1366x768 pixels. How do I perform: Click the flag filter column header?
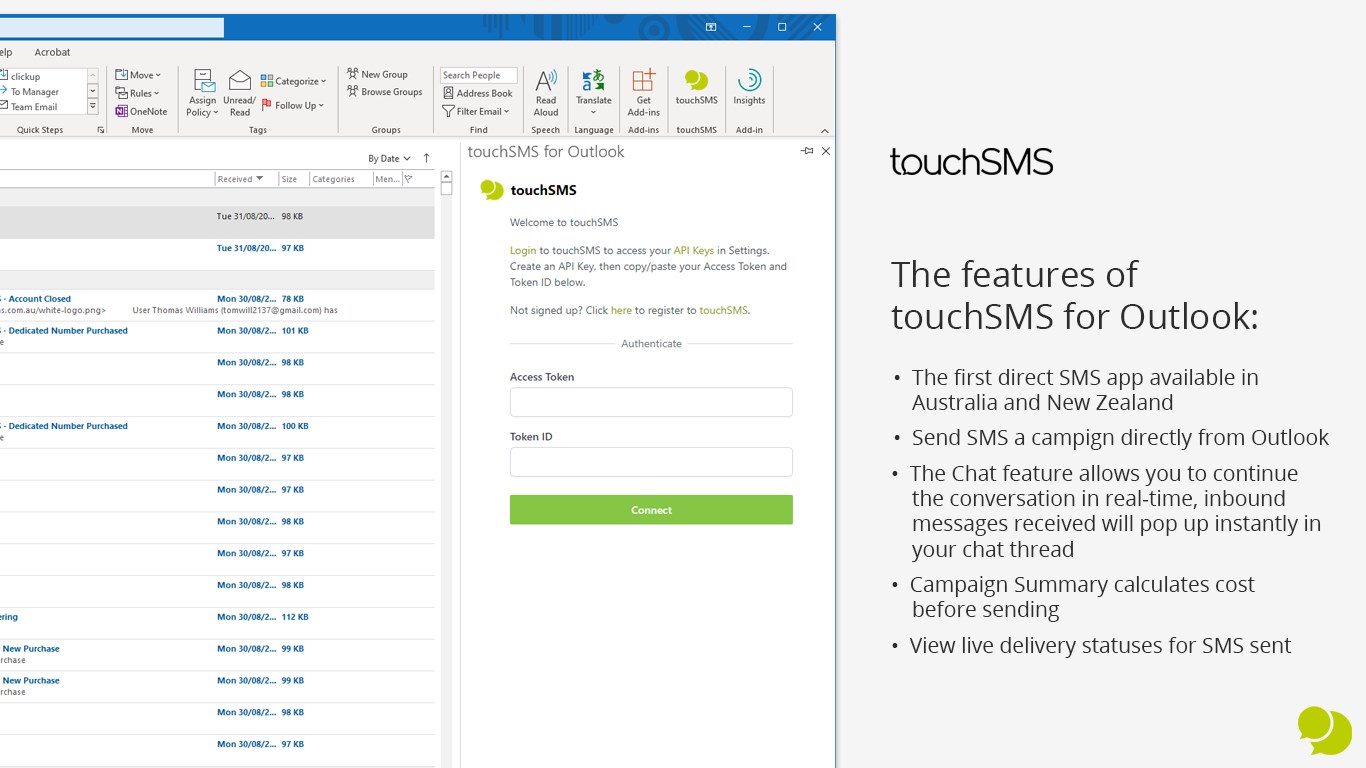point(408,179)
